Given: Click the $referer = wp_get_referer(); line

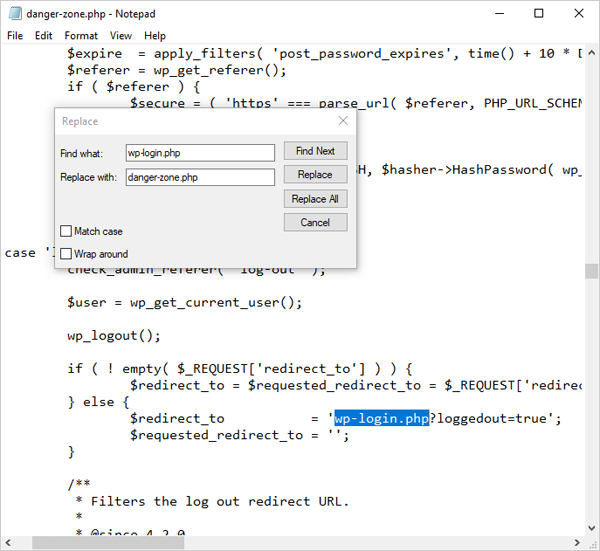Looking at the screenshot, I should 176,70.
